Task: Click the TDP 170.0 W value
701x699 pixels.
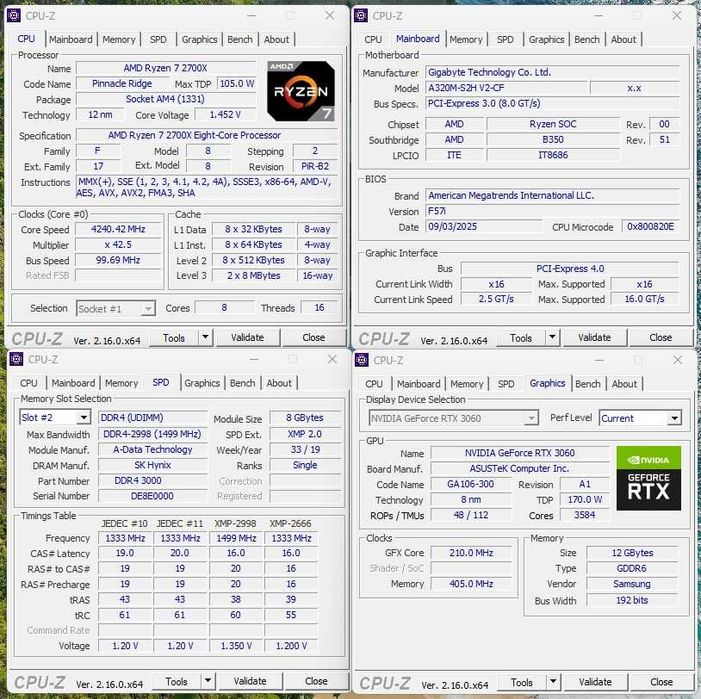Action: (585, 500)
